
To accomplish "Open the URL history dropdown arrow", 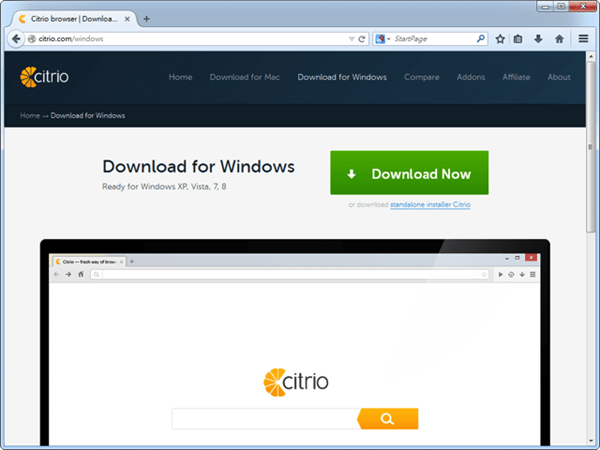I will [351, 39].
